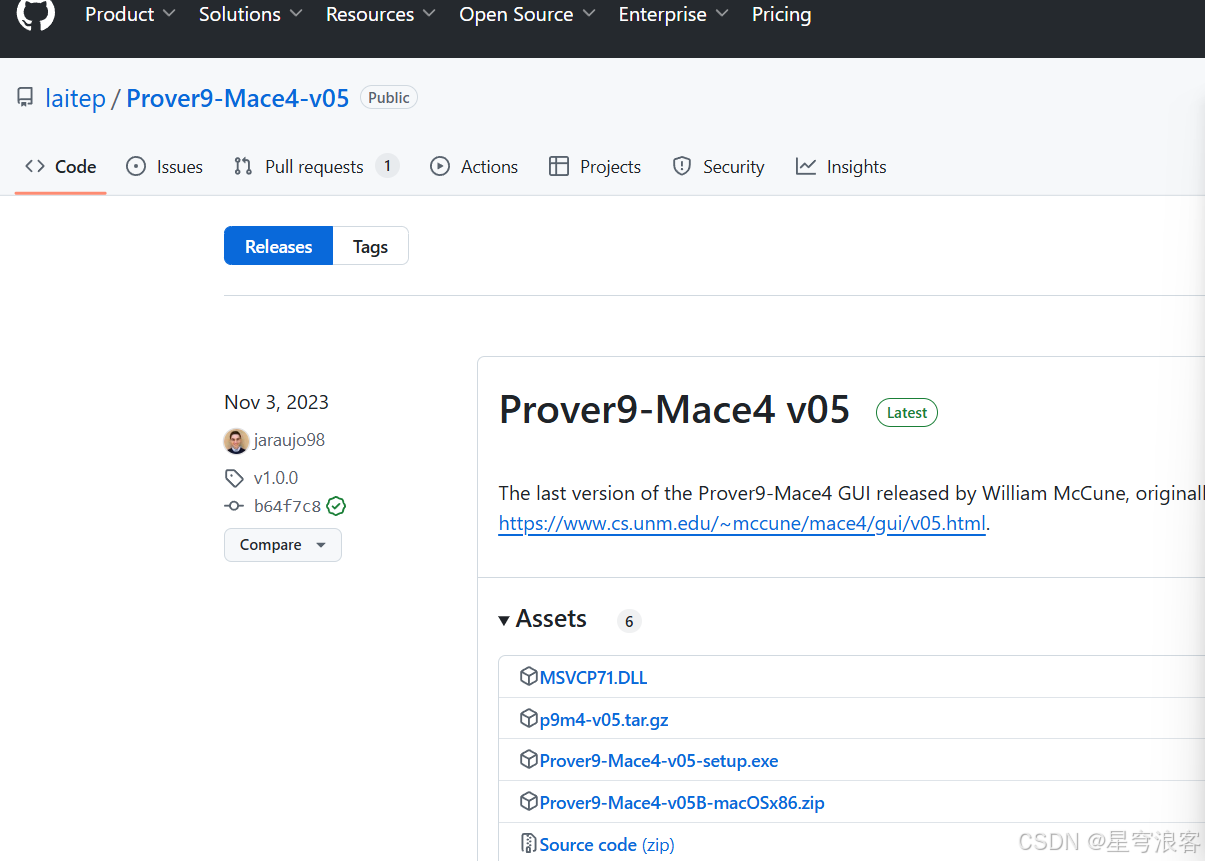Switch to the Code tab
Image resolution: width=1205 pixels, height=861 pixels.
tap(61, 167)
